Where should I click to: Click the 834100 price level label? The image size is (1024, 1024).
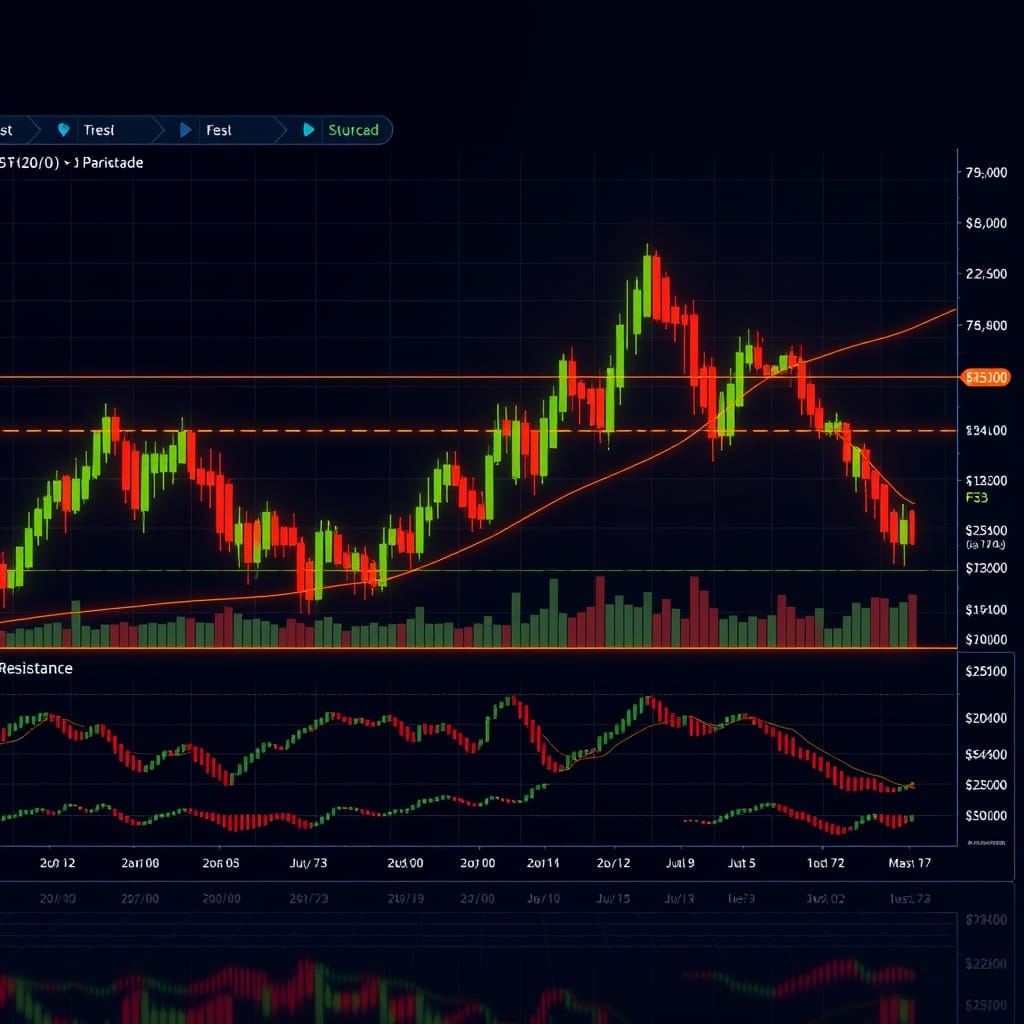coord(986,430)
